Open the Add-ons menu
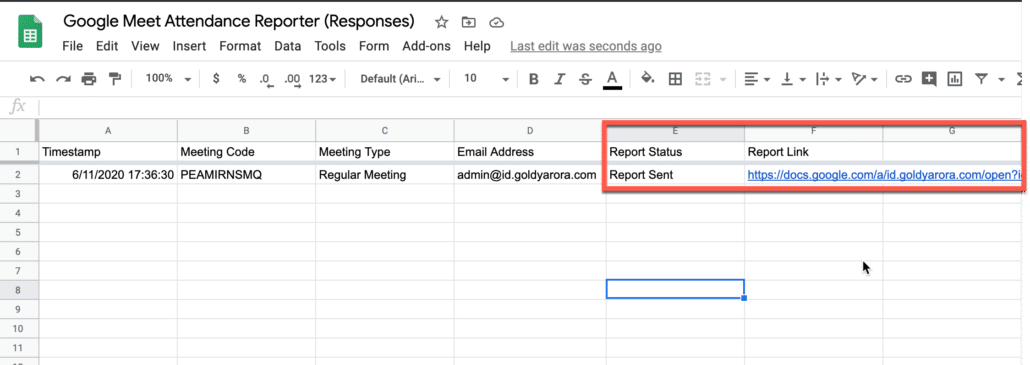Viewport: 1030px width, 365px height. coord(426,46)
